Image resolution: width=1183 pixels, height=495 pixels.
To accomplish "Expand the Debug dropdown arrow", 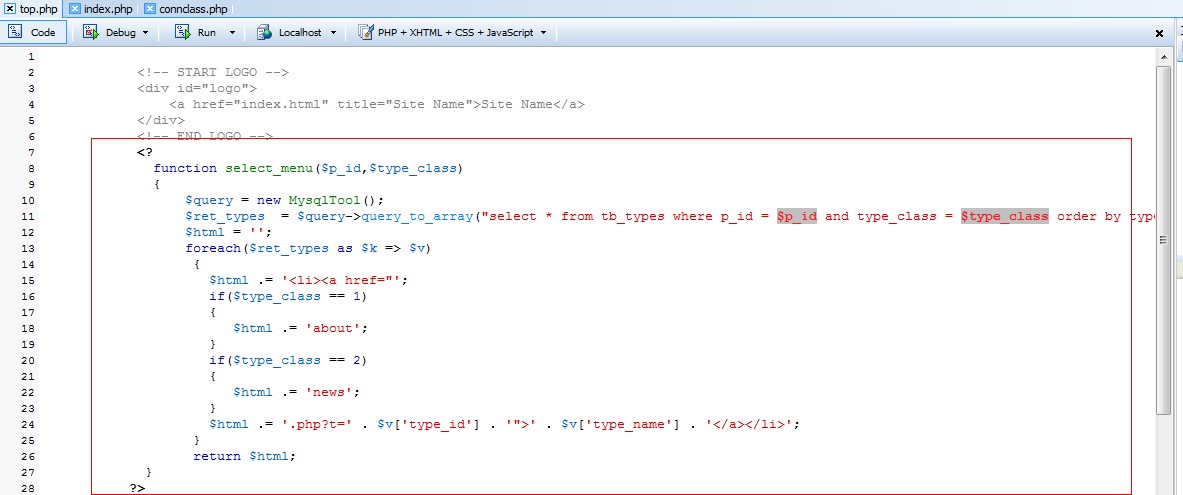I will tap(146, 33).
